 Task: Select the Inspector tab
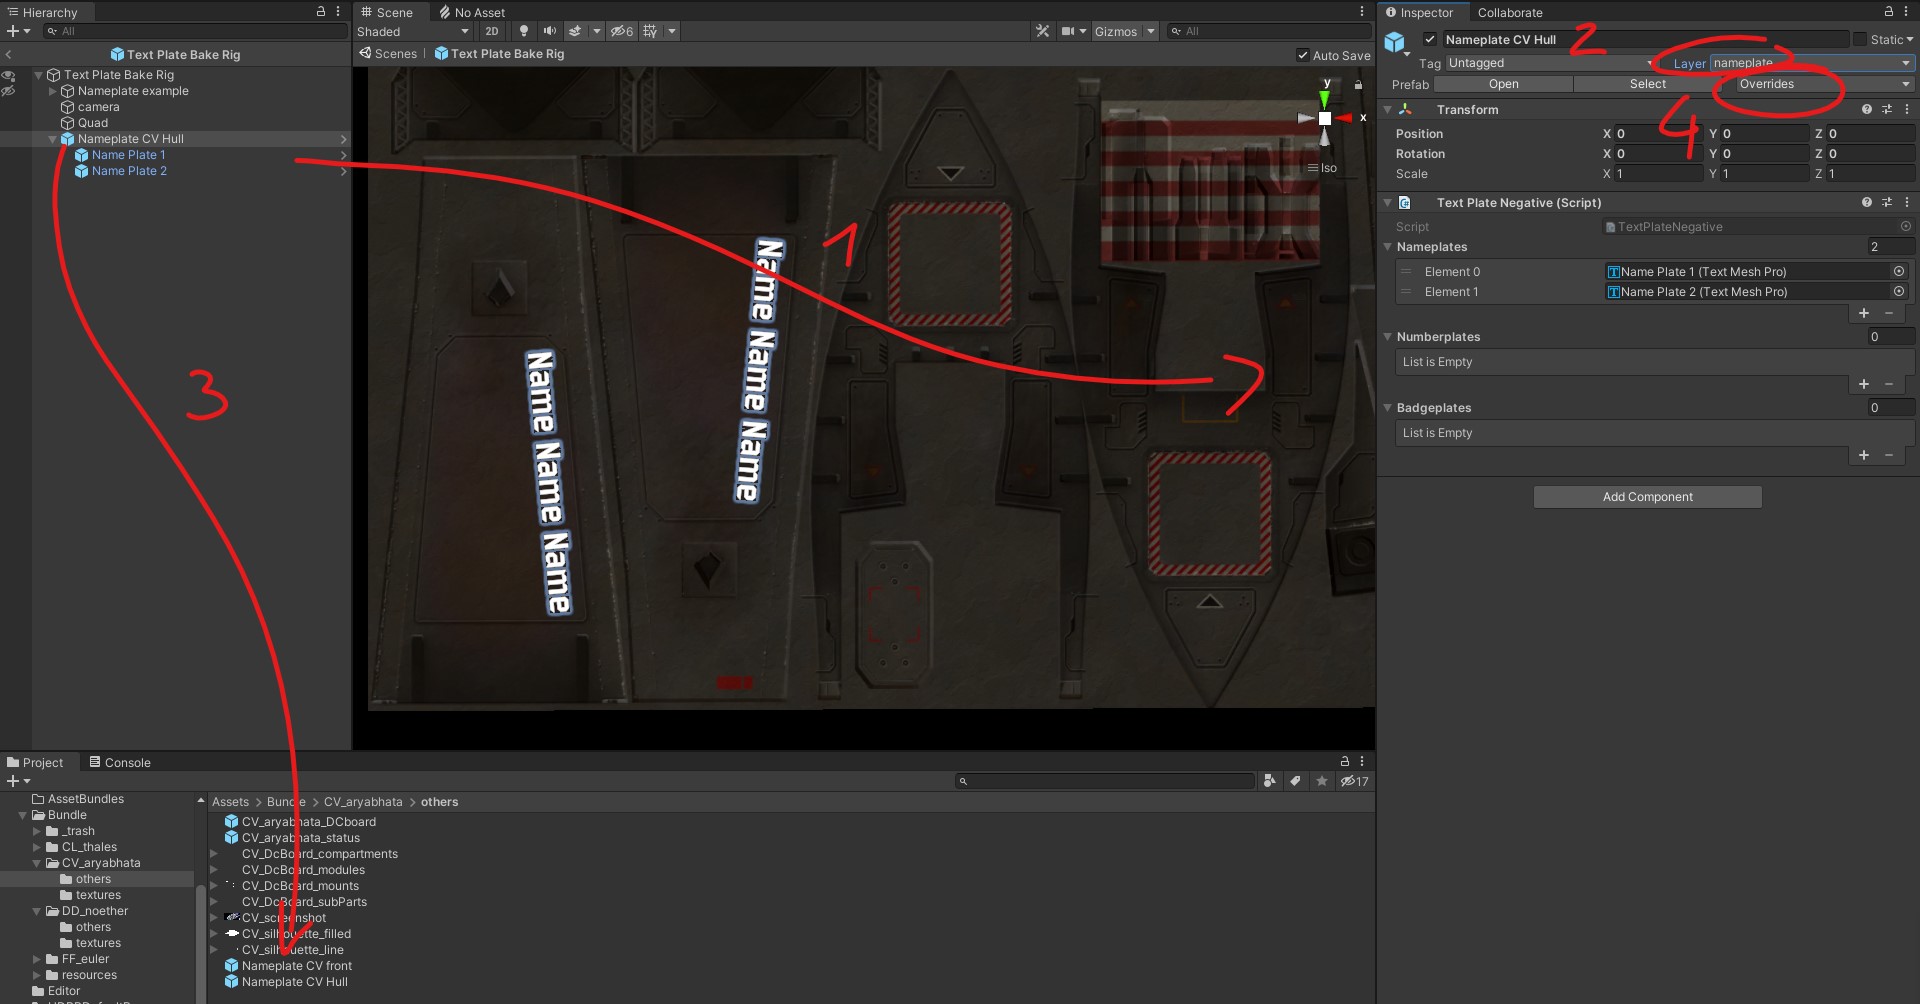click(1419, 12)
